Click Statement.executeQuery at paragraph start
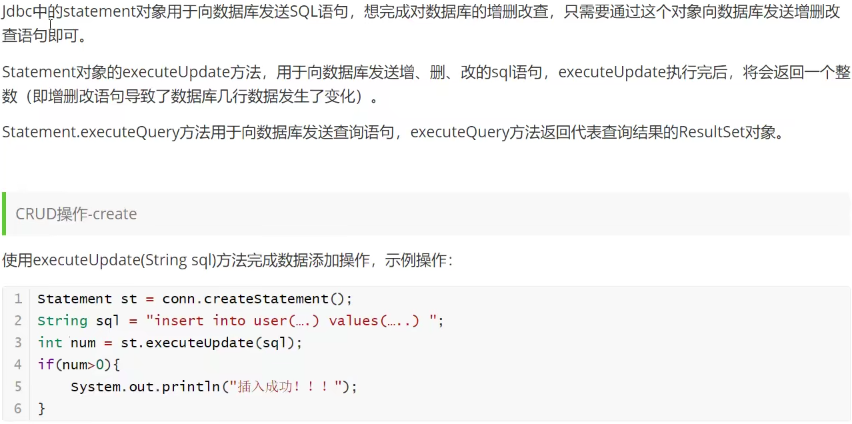Viewport: 852px width, 424px height. click(90, 133)
